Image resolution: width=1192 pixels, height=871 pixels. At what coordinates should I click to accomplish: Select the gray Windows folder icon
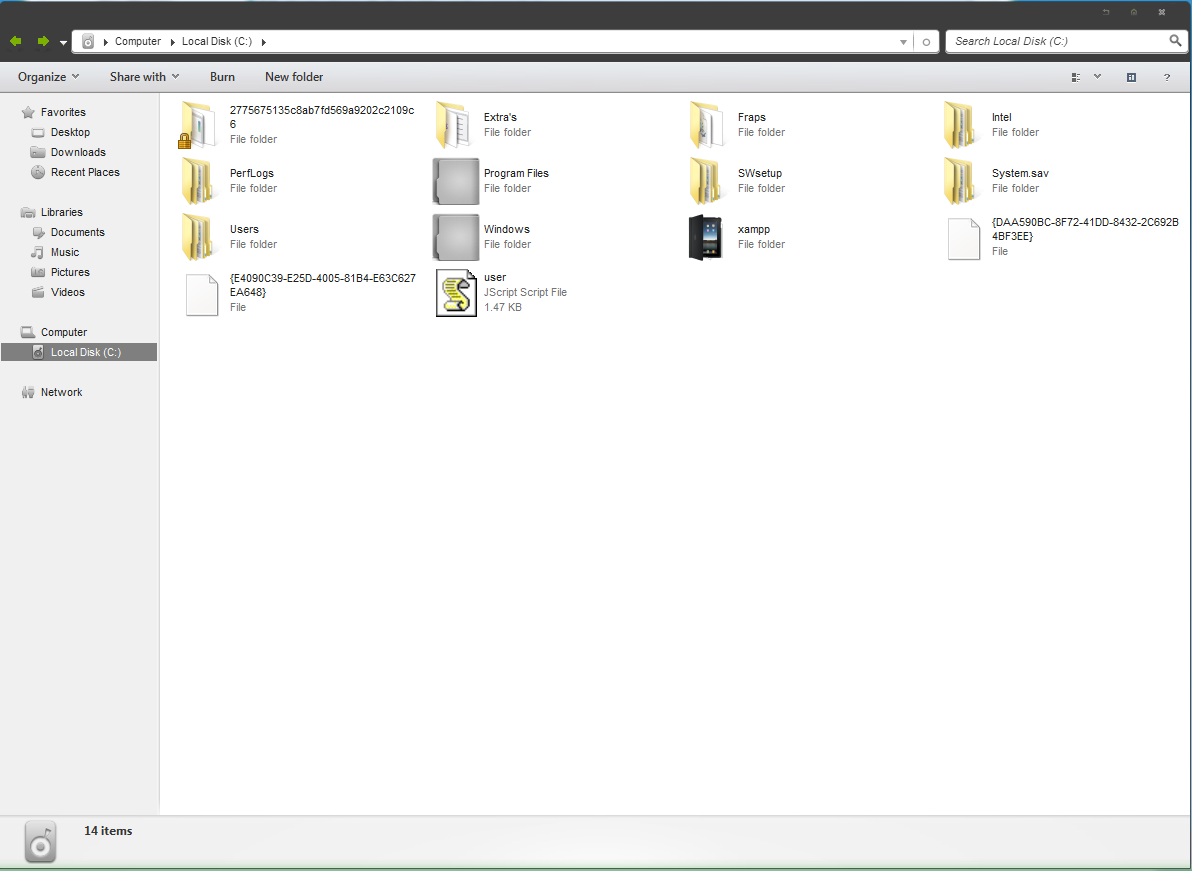pos(456,237)
